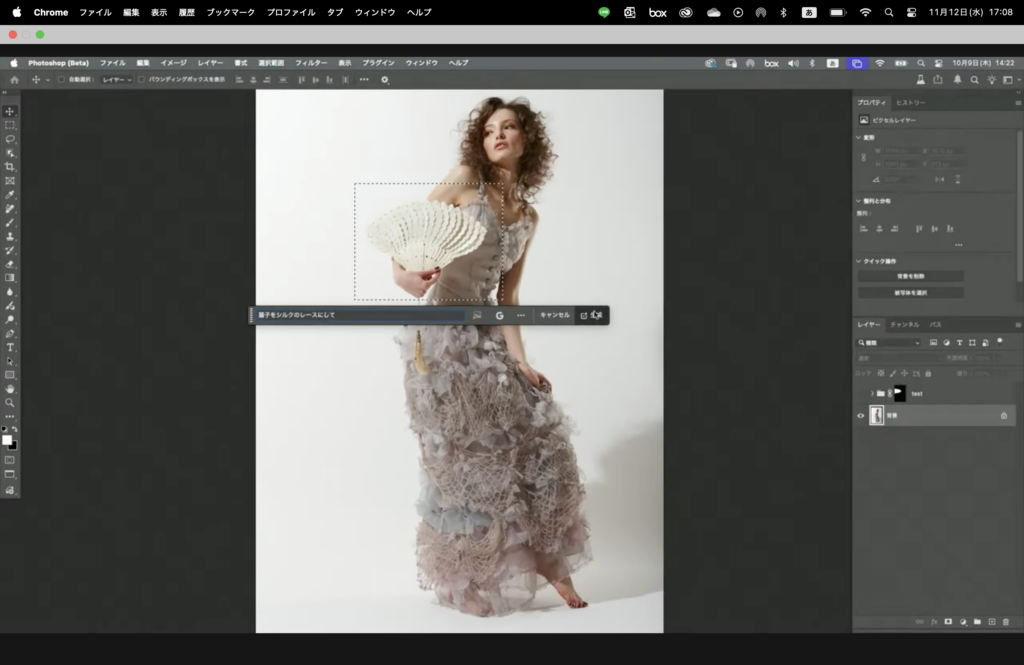Image resolution: width=1024 pixels, height=665 pixels.
Task: Click the foreground color swatch
Action: [7, 440]
